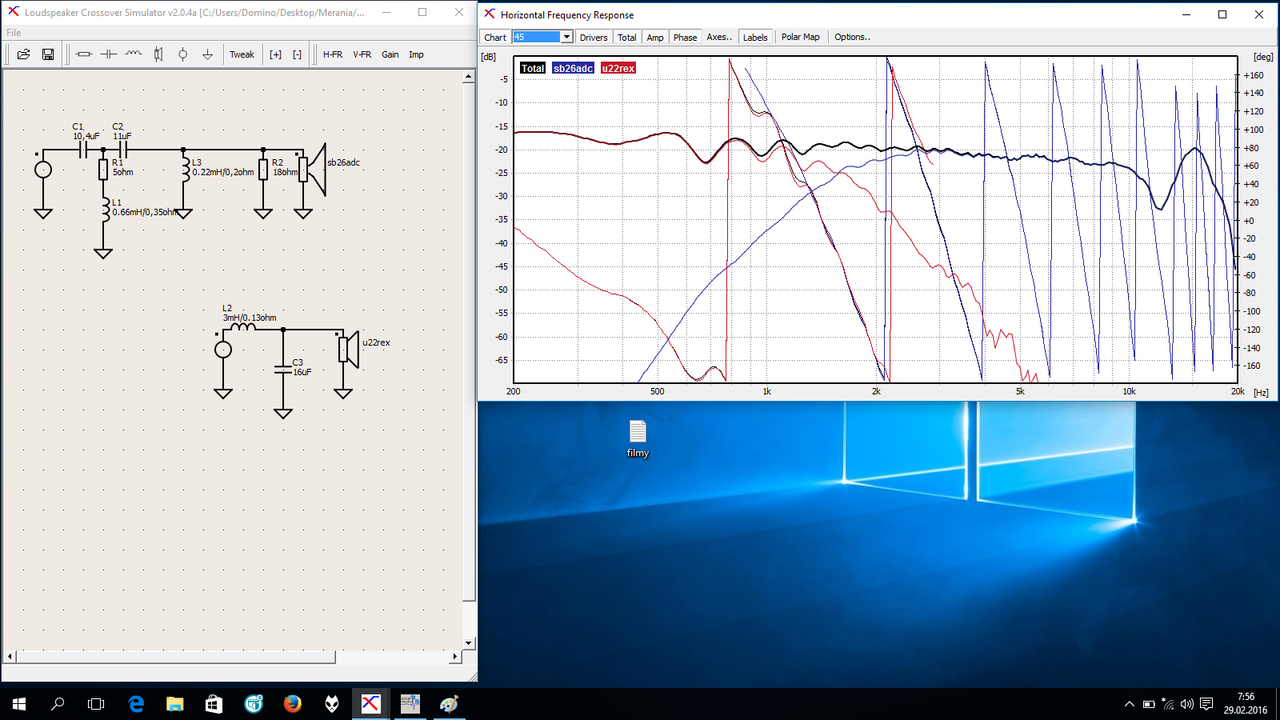Open the Gain chart window

[390, 54]
